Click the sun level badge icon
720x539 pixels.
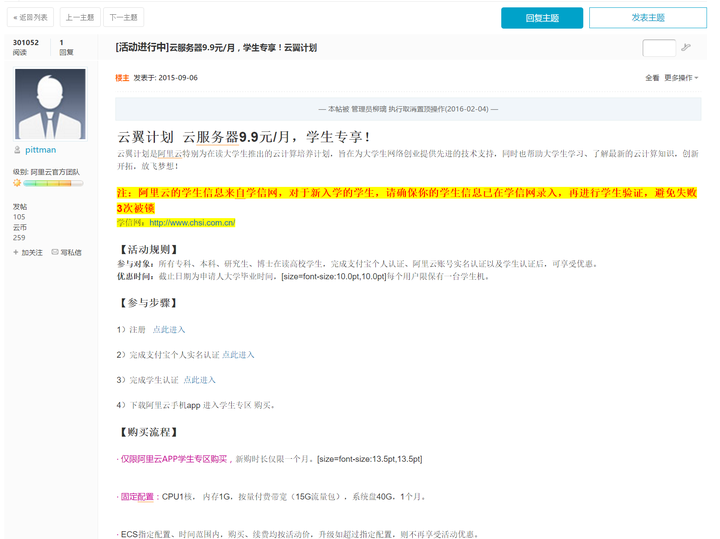(17, 183)
